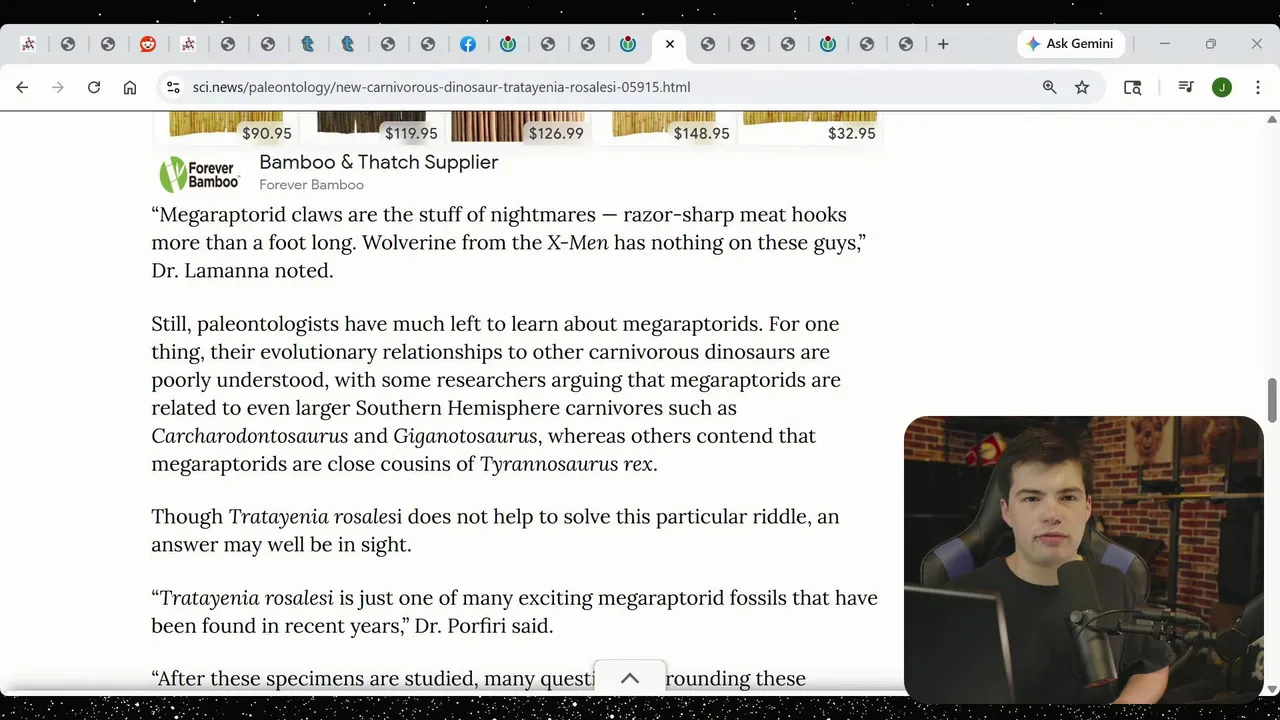The image size is (1280, 720).
Task: Go back to the previous page
Action: [22, 87]
